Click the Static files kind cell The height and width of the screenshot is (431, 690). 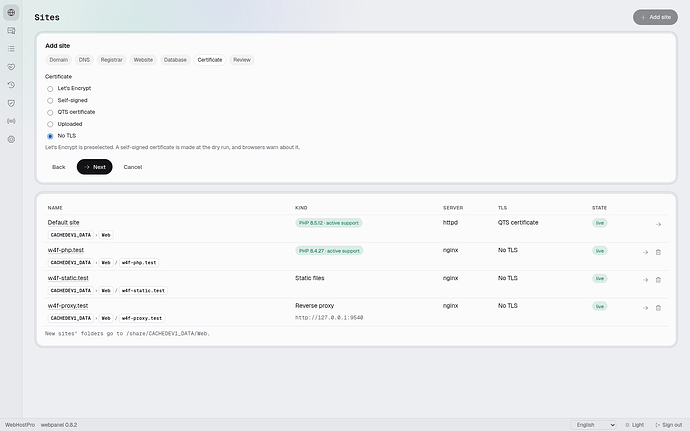pos(309,278)
